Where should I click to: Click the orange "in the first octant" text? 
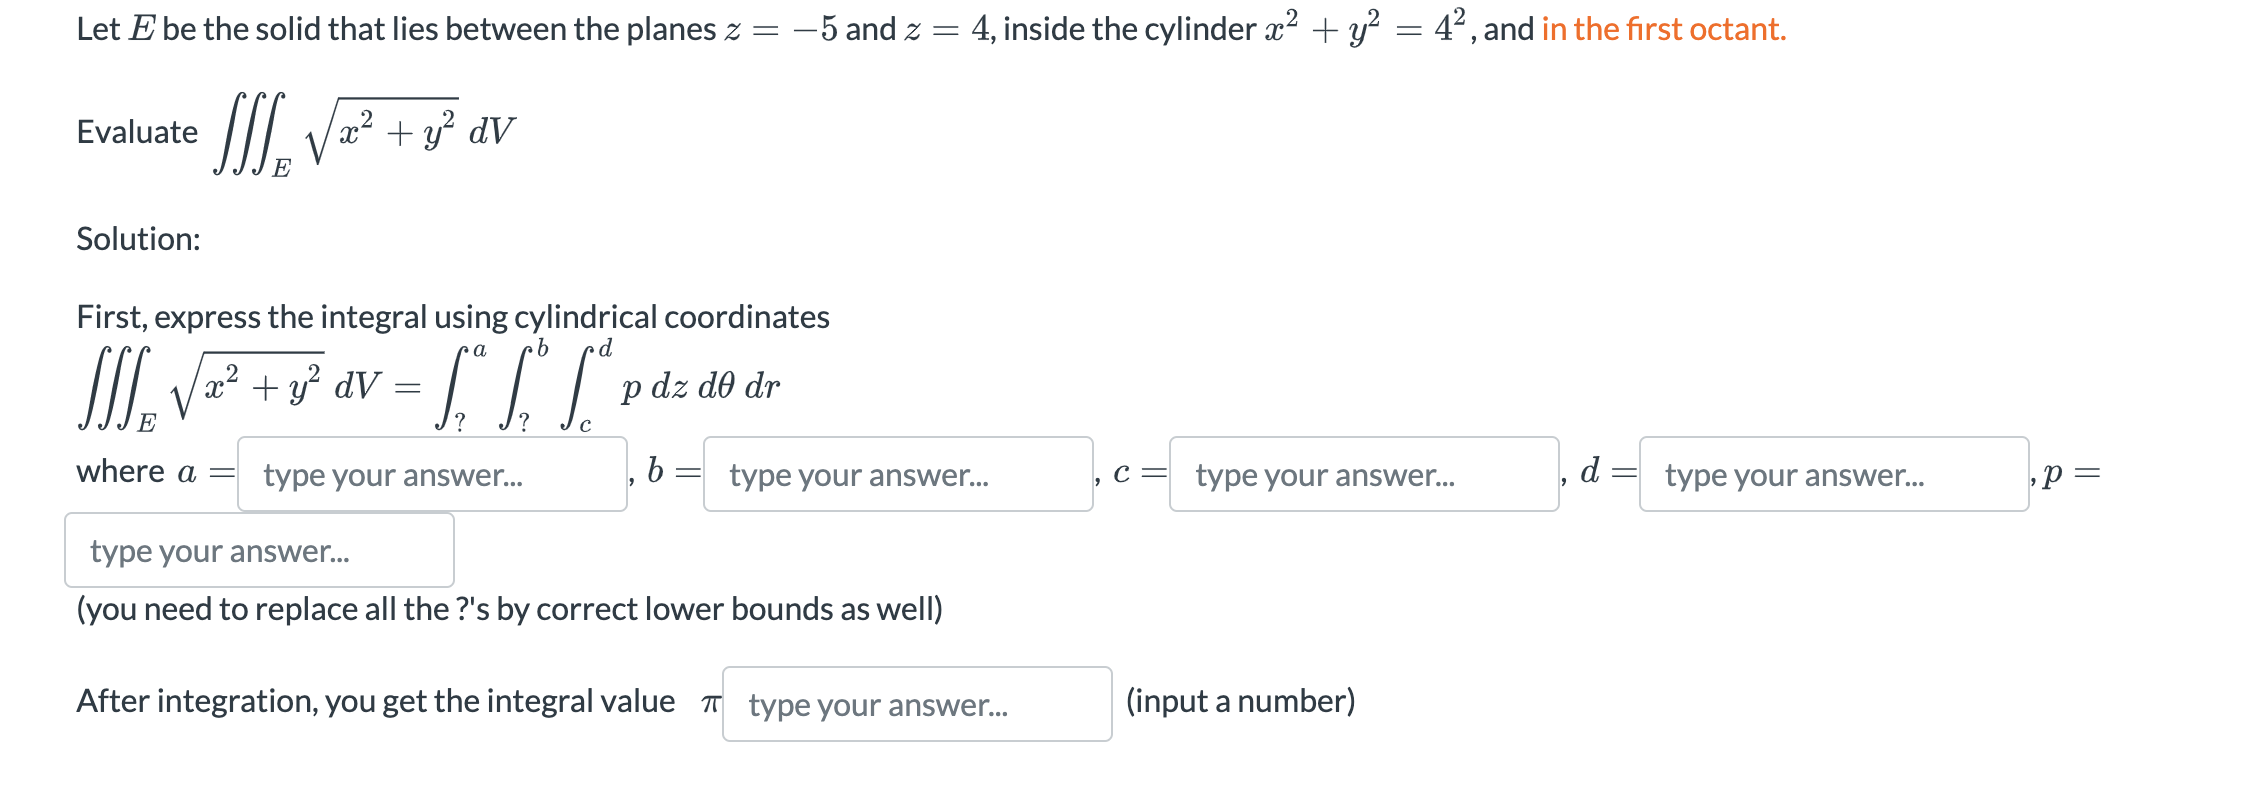[x=1663, y=29]
